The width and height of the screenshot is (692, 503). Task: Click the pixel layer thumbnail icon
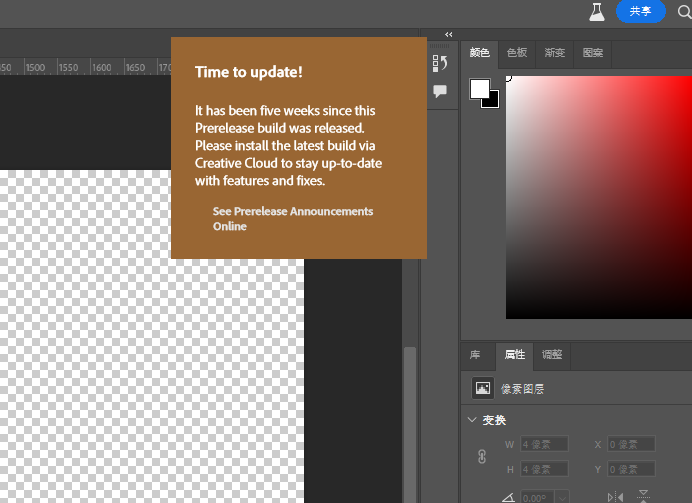pos(483,388)
